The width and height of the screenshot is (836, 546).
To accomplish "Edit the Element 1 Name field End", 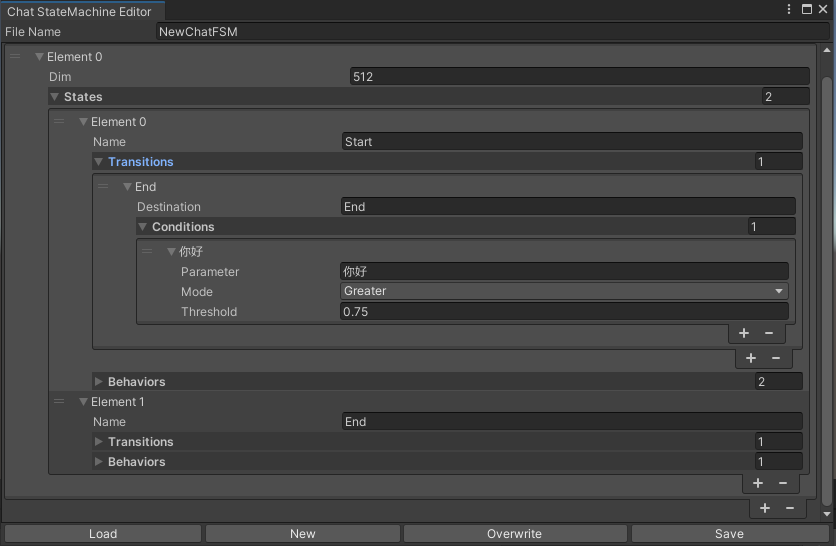I will click(x=572, y=421).
